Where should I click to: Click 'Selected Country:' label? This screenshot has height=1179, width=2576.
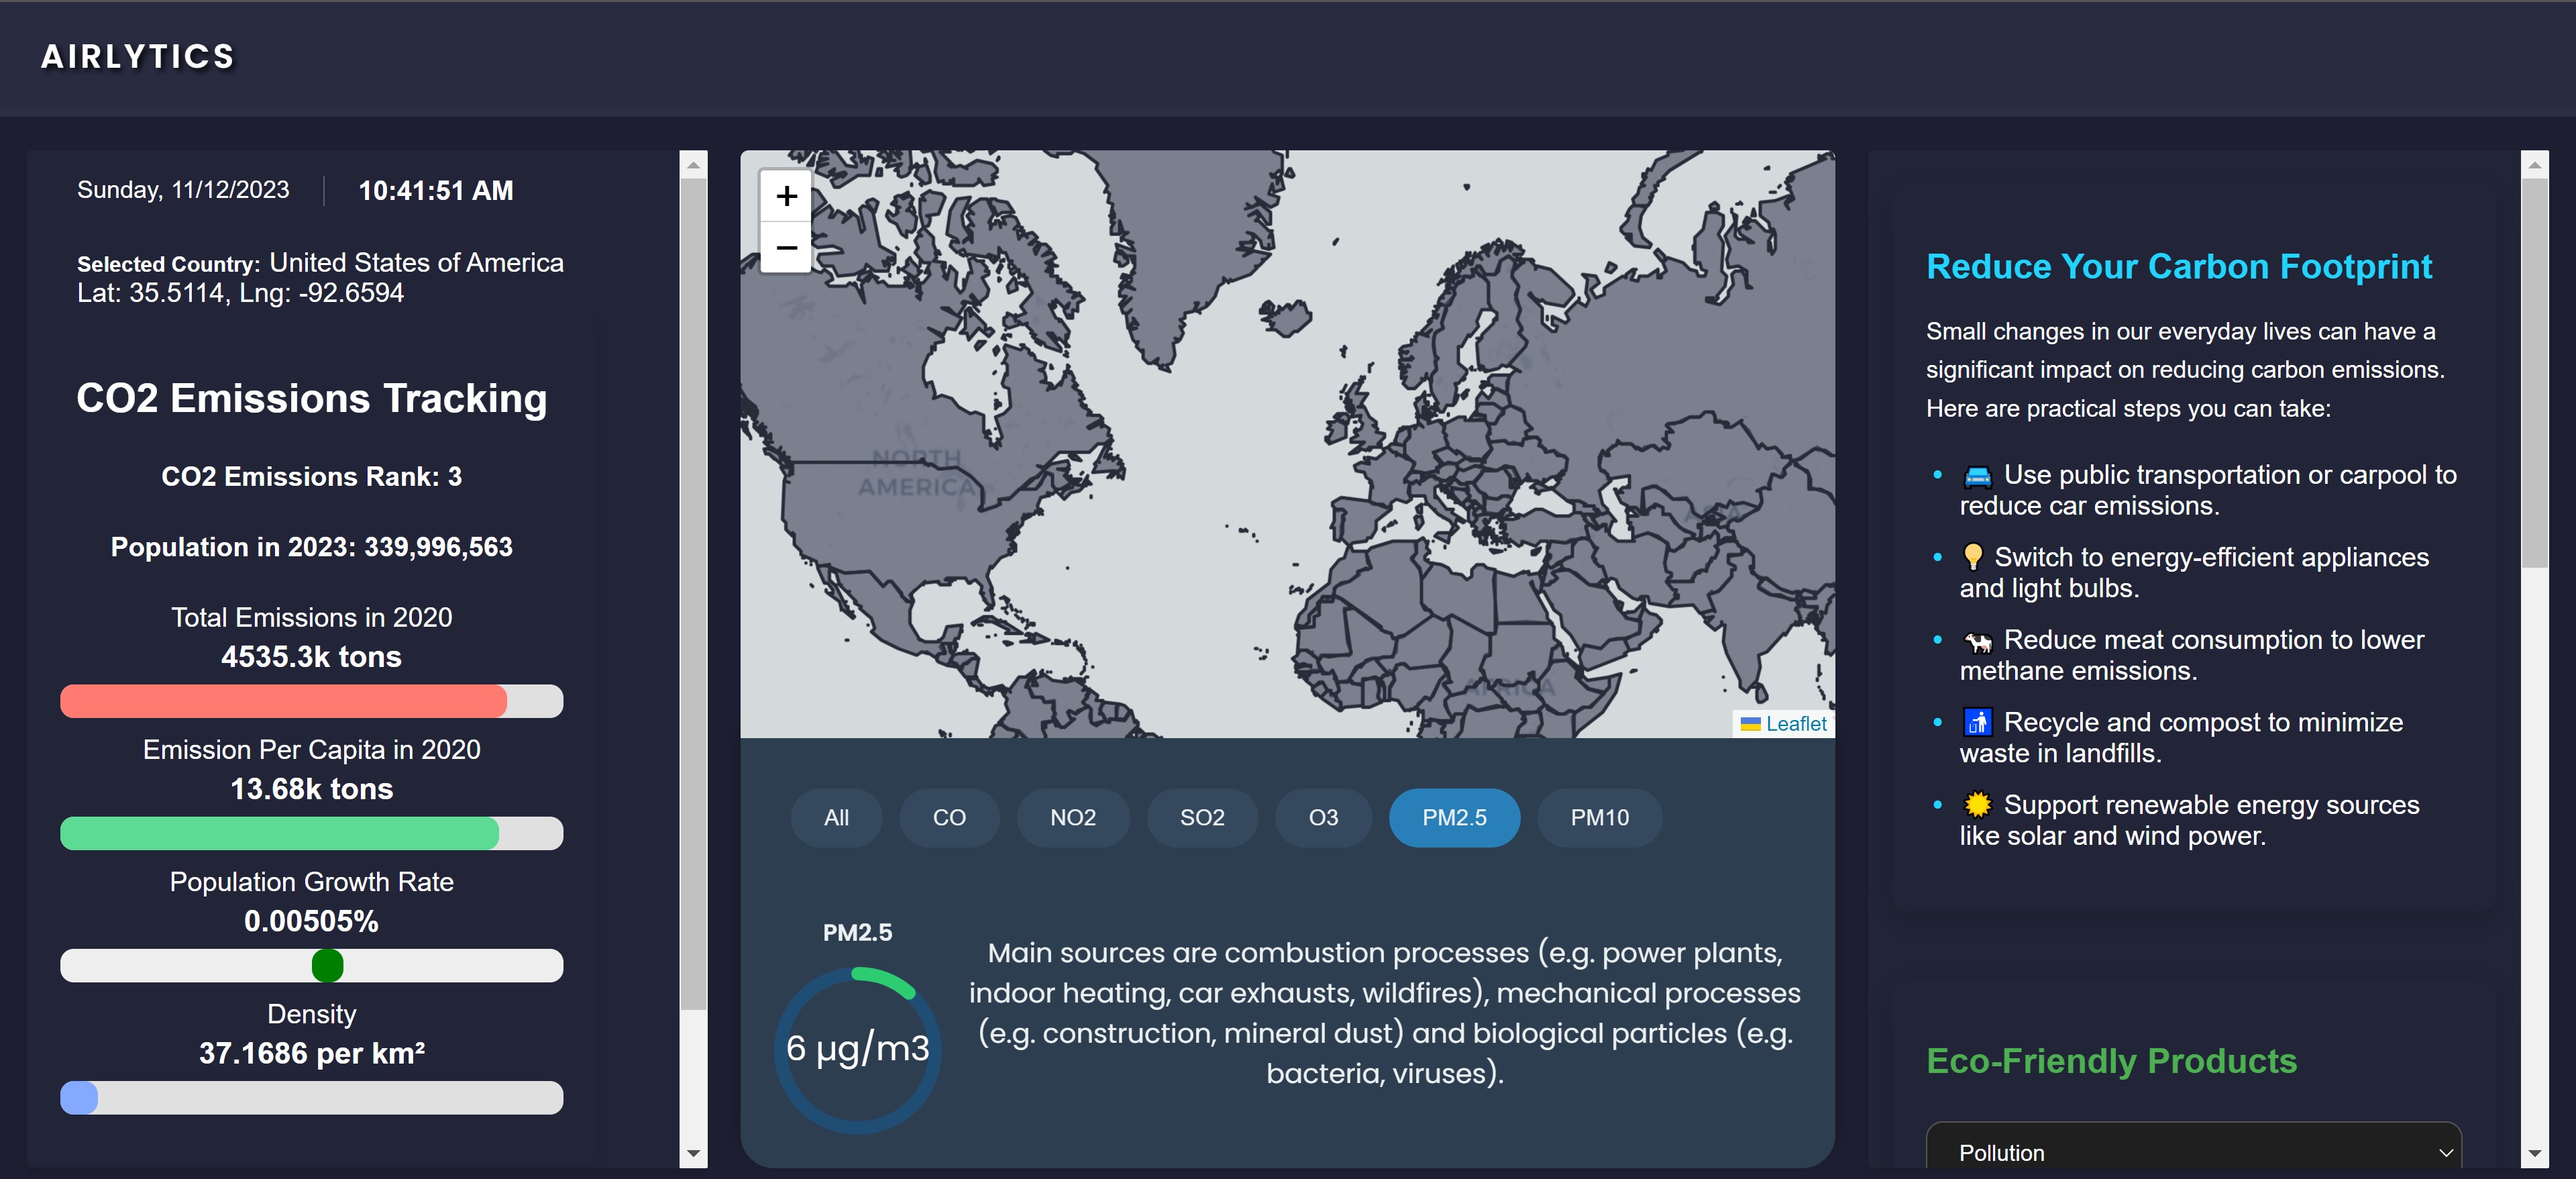tap(168, 265)
